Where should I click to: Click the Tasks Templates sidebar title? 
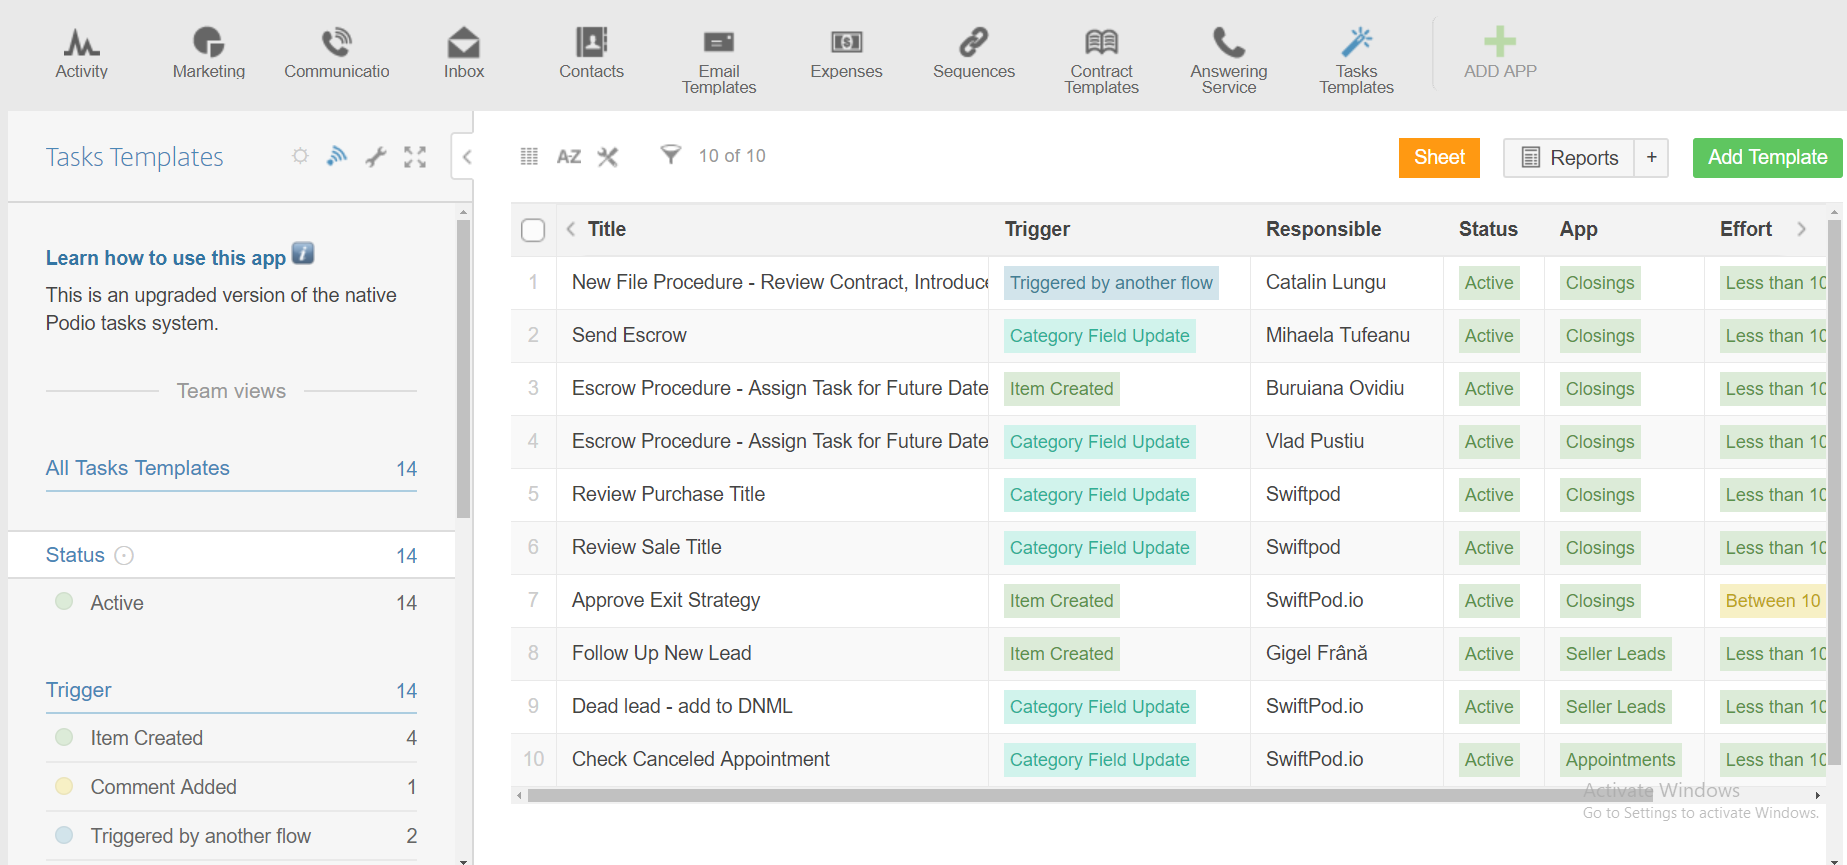pyautogui.click(x=134, y=157)
